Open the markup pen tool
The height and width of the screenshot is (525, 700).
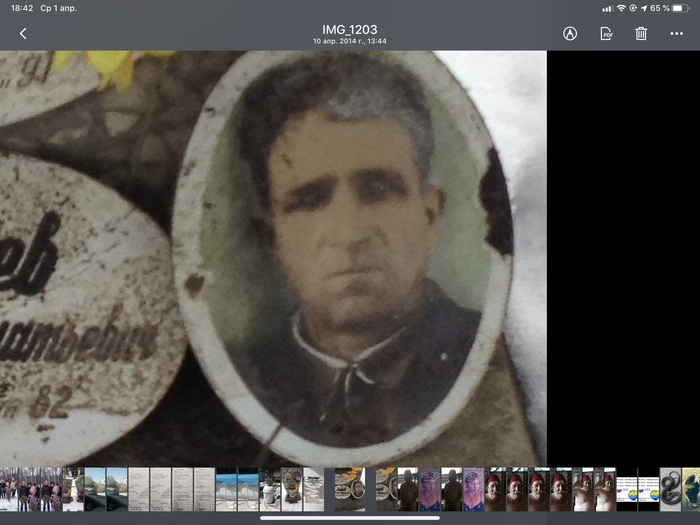570,33
